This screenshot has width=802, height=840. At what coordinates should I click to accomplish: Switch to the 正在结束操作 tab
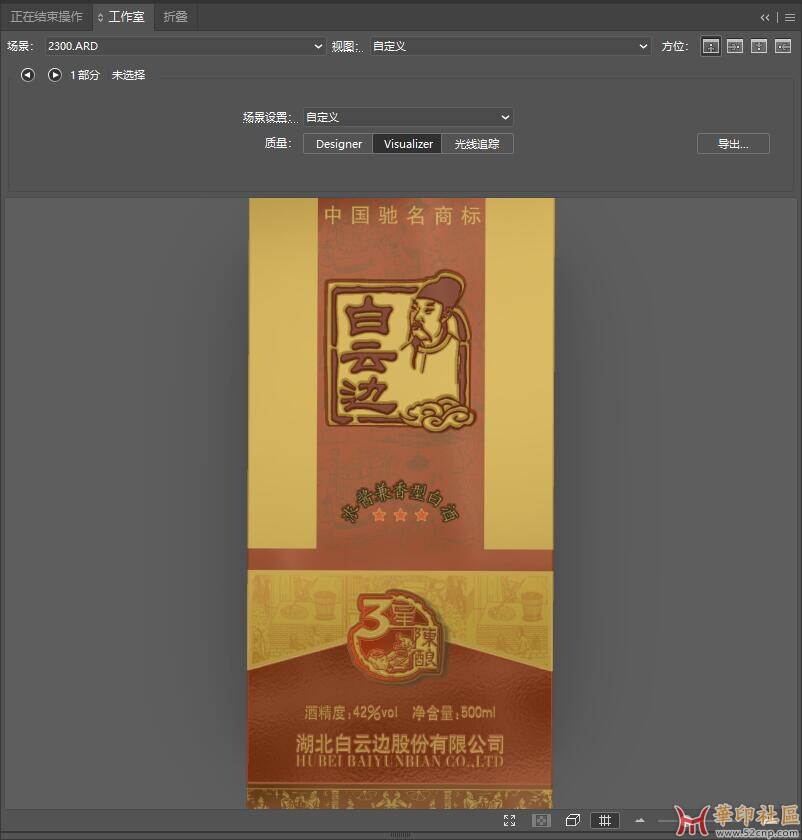point(47,17)
